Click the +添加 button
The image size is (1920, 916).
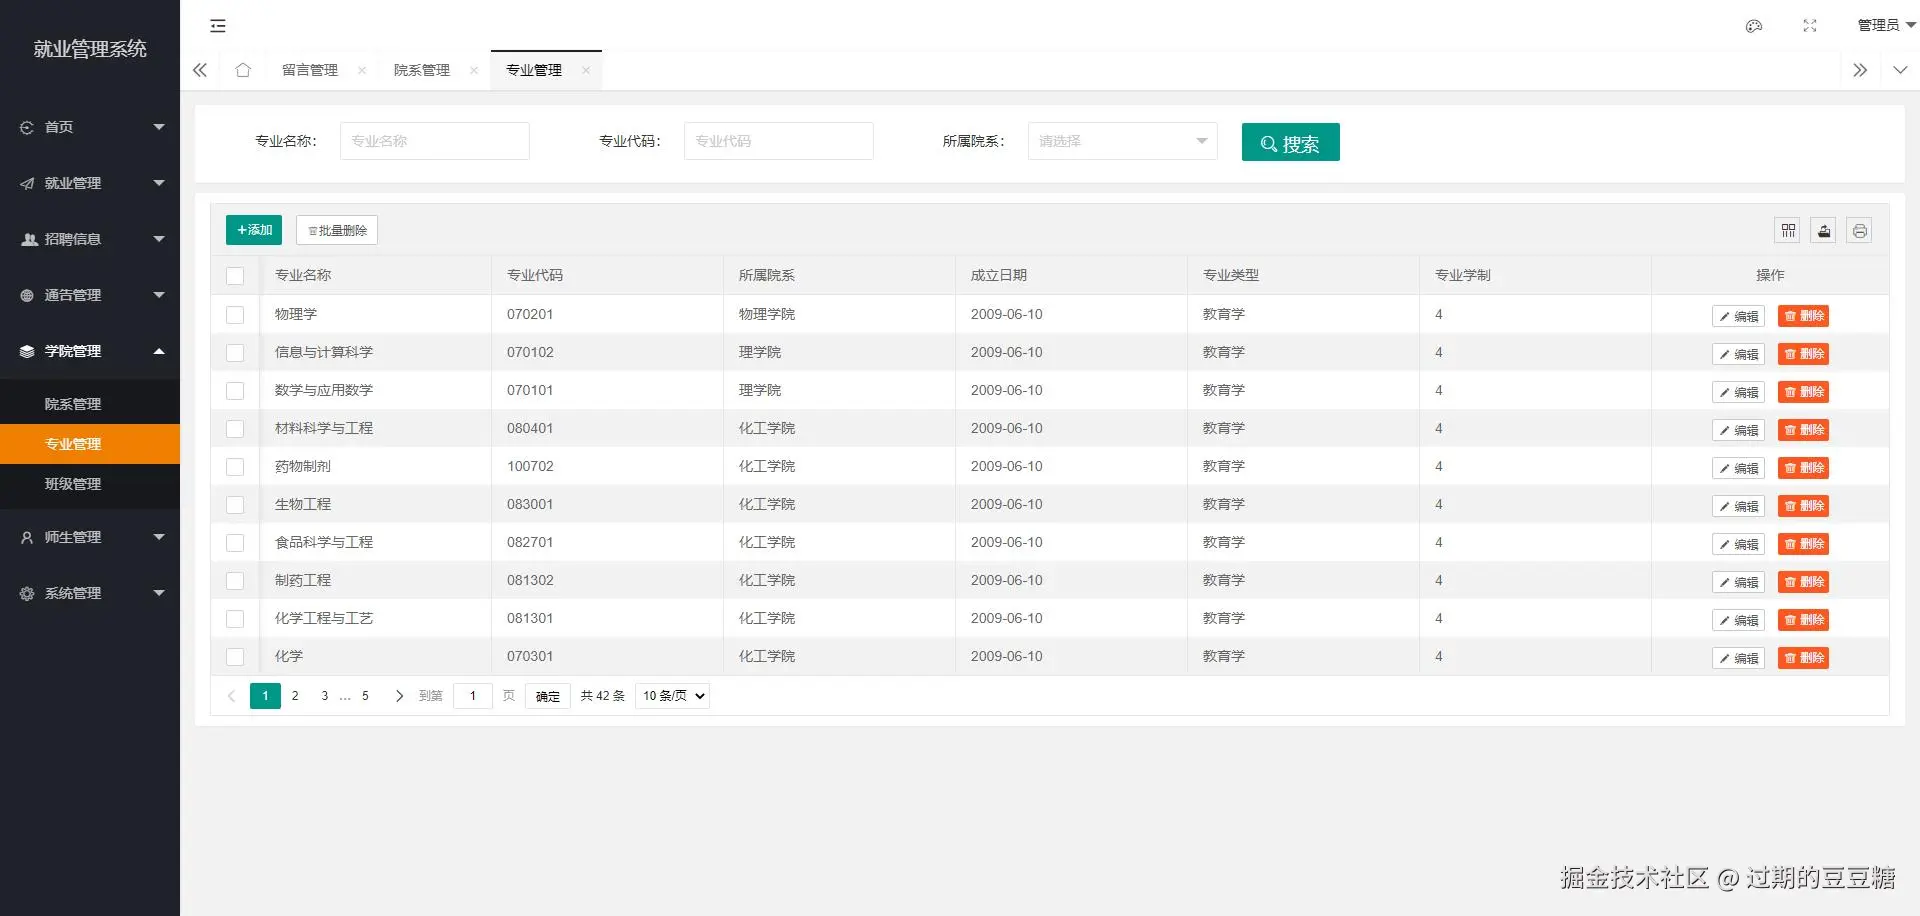[x=254, y=230]
